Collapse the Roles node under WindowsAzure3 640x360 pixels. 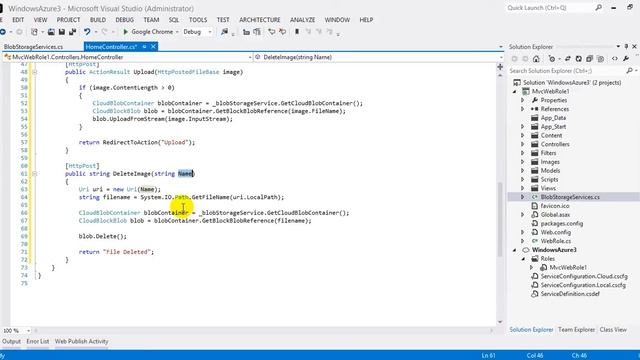tap(523, 259)
